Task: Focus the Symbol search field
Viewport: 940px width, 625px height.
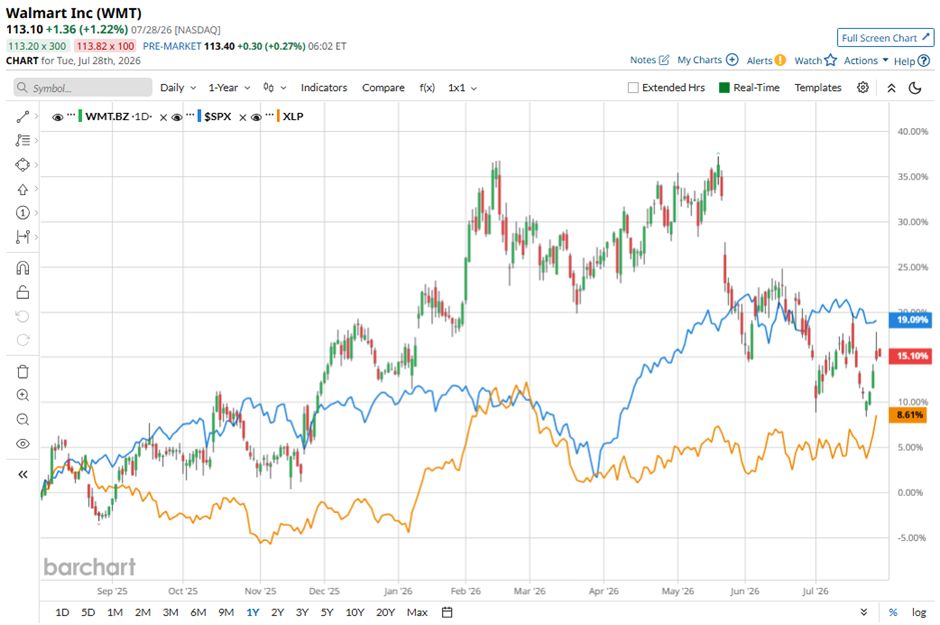Action: [83, 87]
